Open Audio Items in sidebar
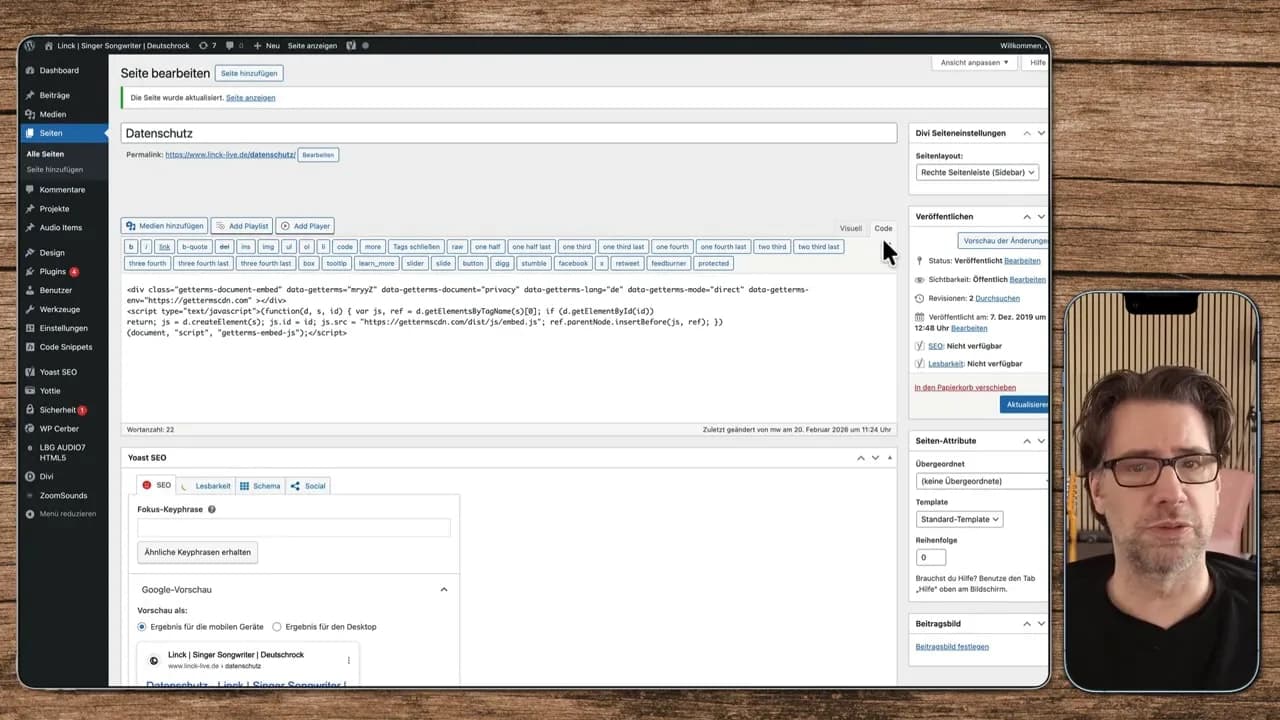Viewport: 1280px width, 720px height. (61, 228)
